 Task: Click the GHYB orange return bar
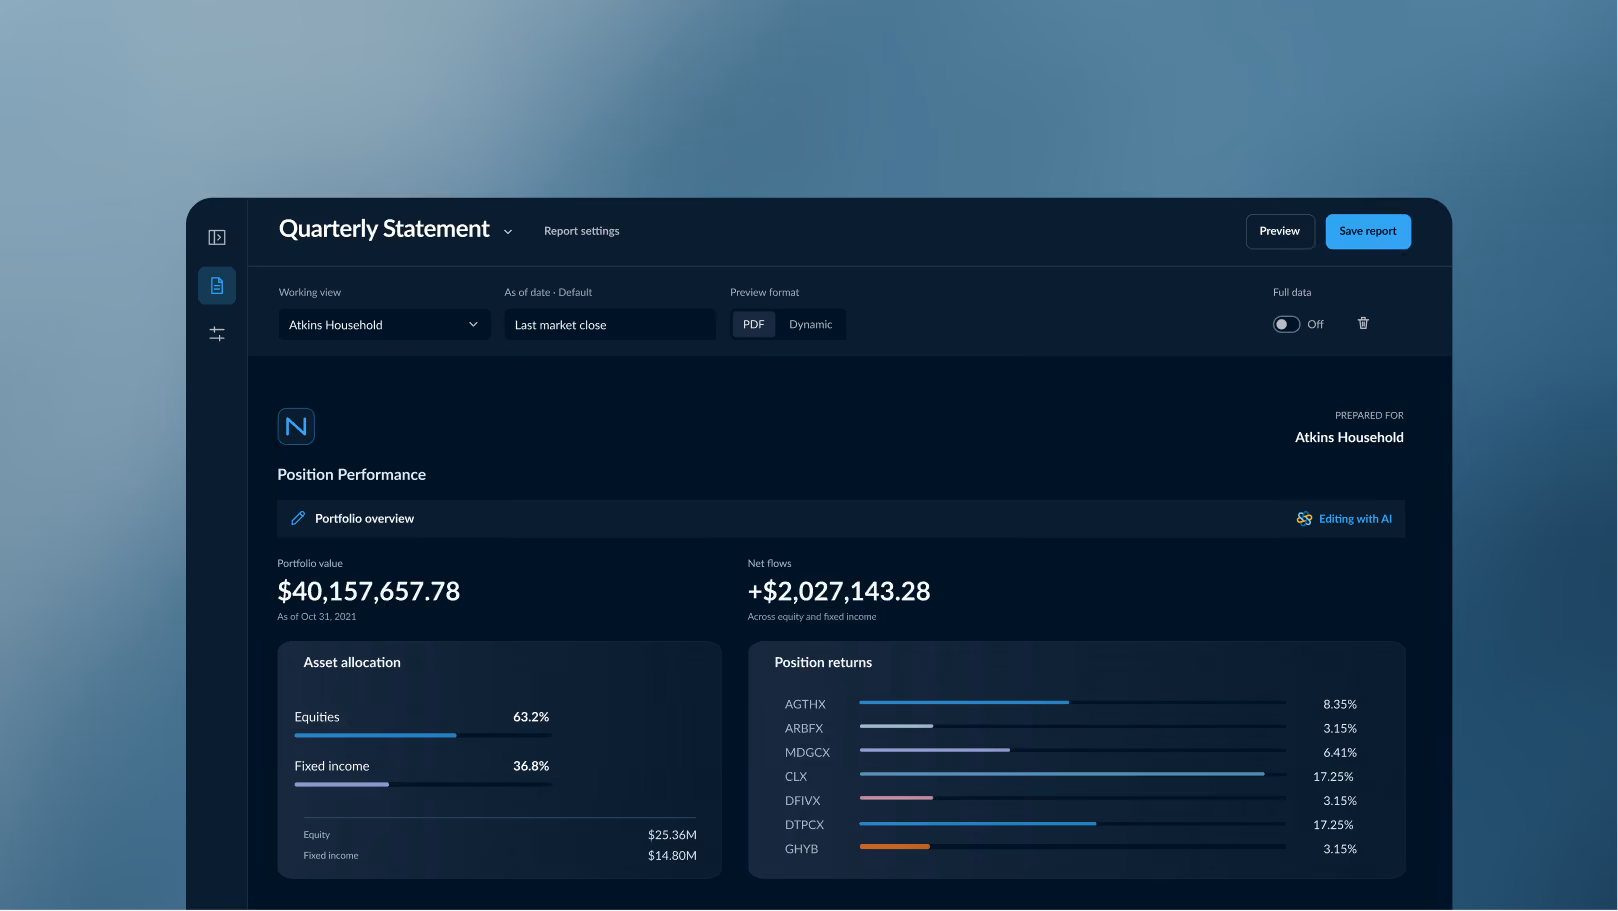pyautogui.click(x=895, y=846)
